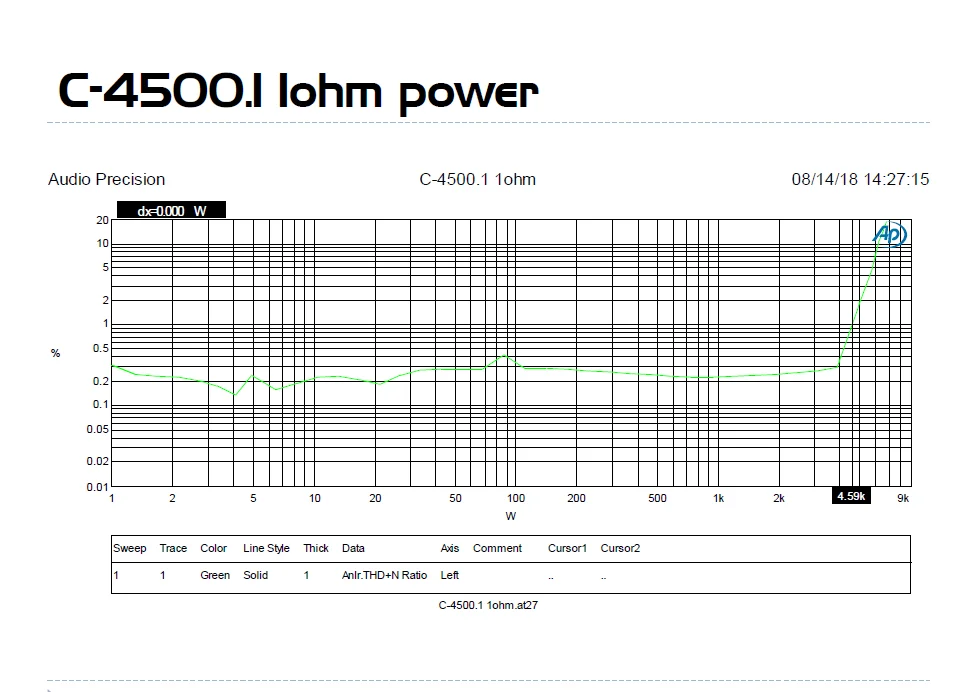Click the 500 label on the X axis
971x692 pixels.
tap(657, 498)
